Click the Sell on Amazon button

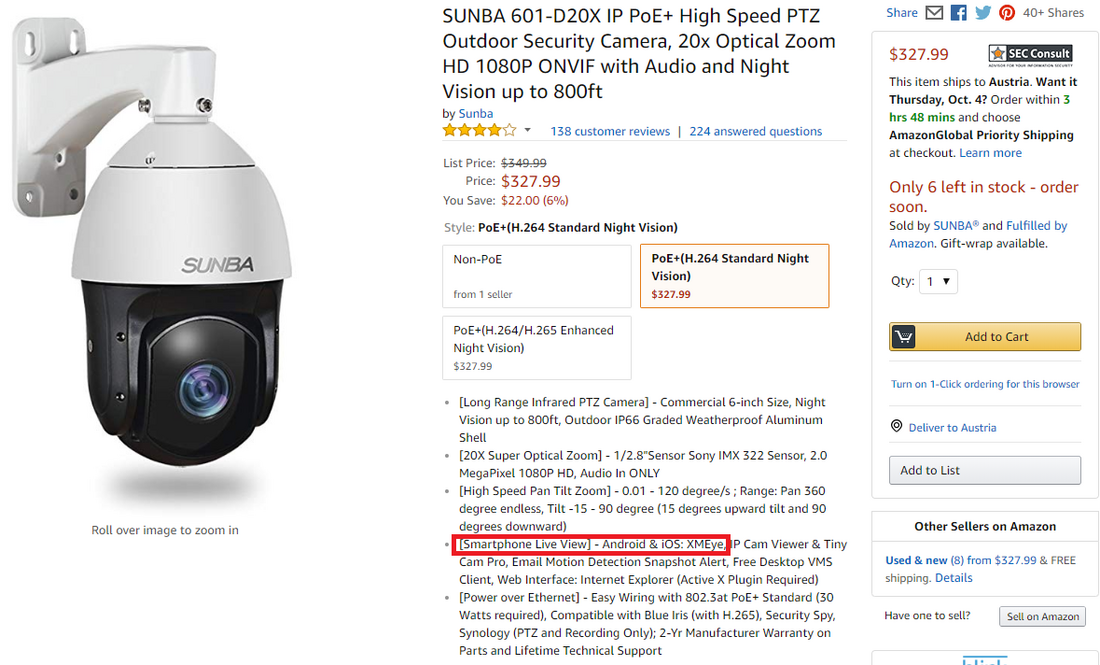point(1042,616)
